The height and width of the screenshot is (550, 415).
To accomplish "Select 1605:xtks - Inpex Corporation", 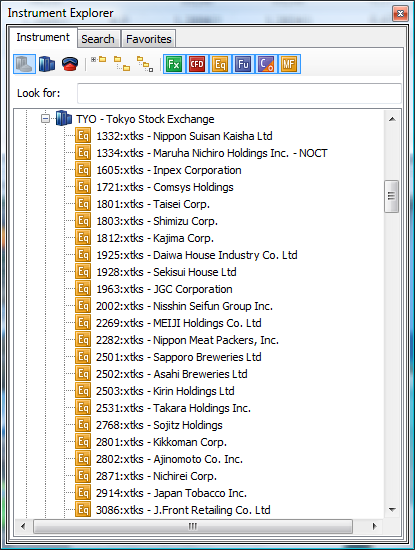I will pos(158,170).
